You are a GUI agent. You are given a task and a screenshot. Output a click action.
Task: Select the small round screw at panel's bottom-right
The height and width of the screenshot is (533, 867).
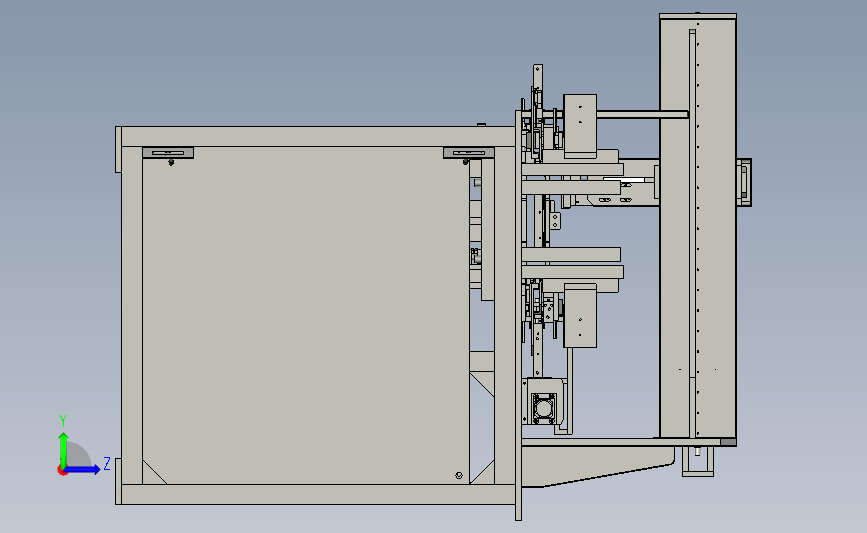tap(459, 475)
